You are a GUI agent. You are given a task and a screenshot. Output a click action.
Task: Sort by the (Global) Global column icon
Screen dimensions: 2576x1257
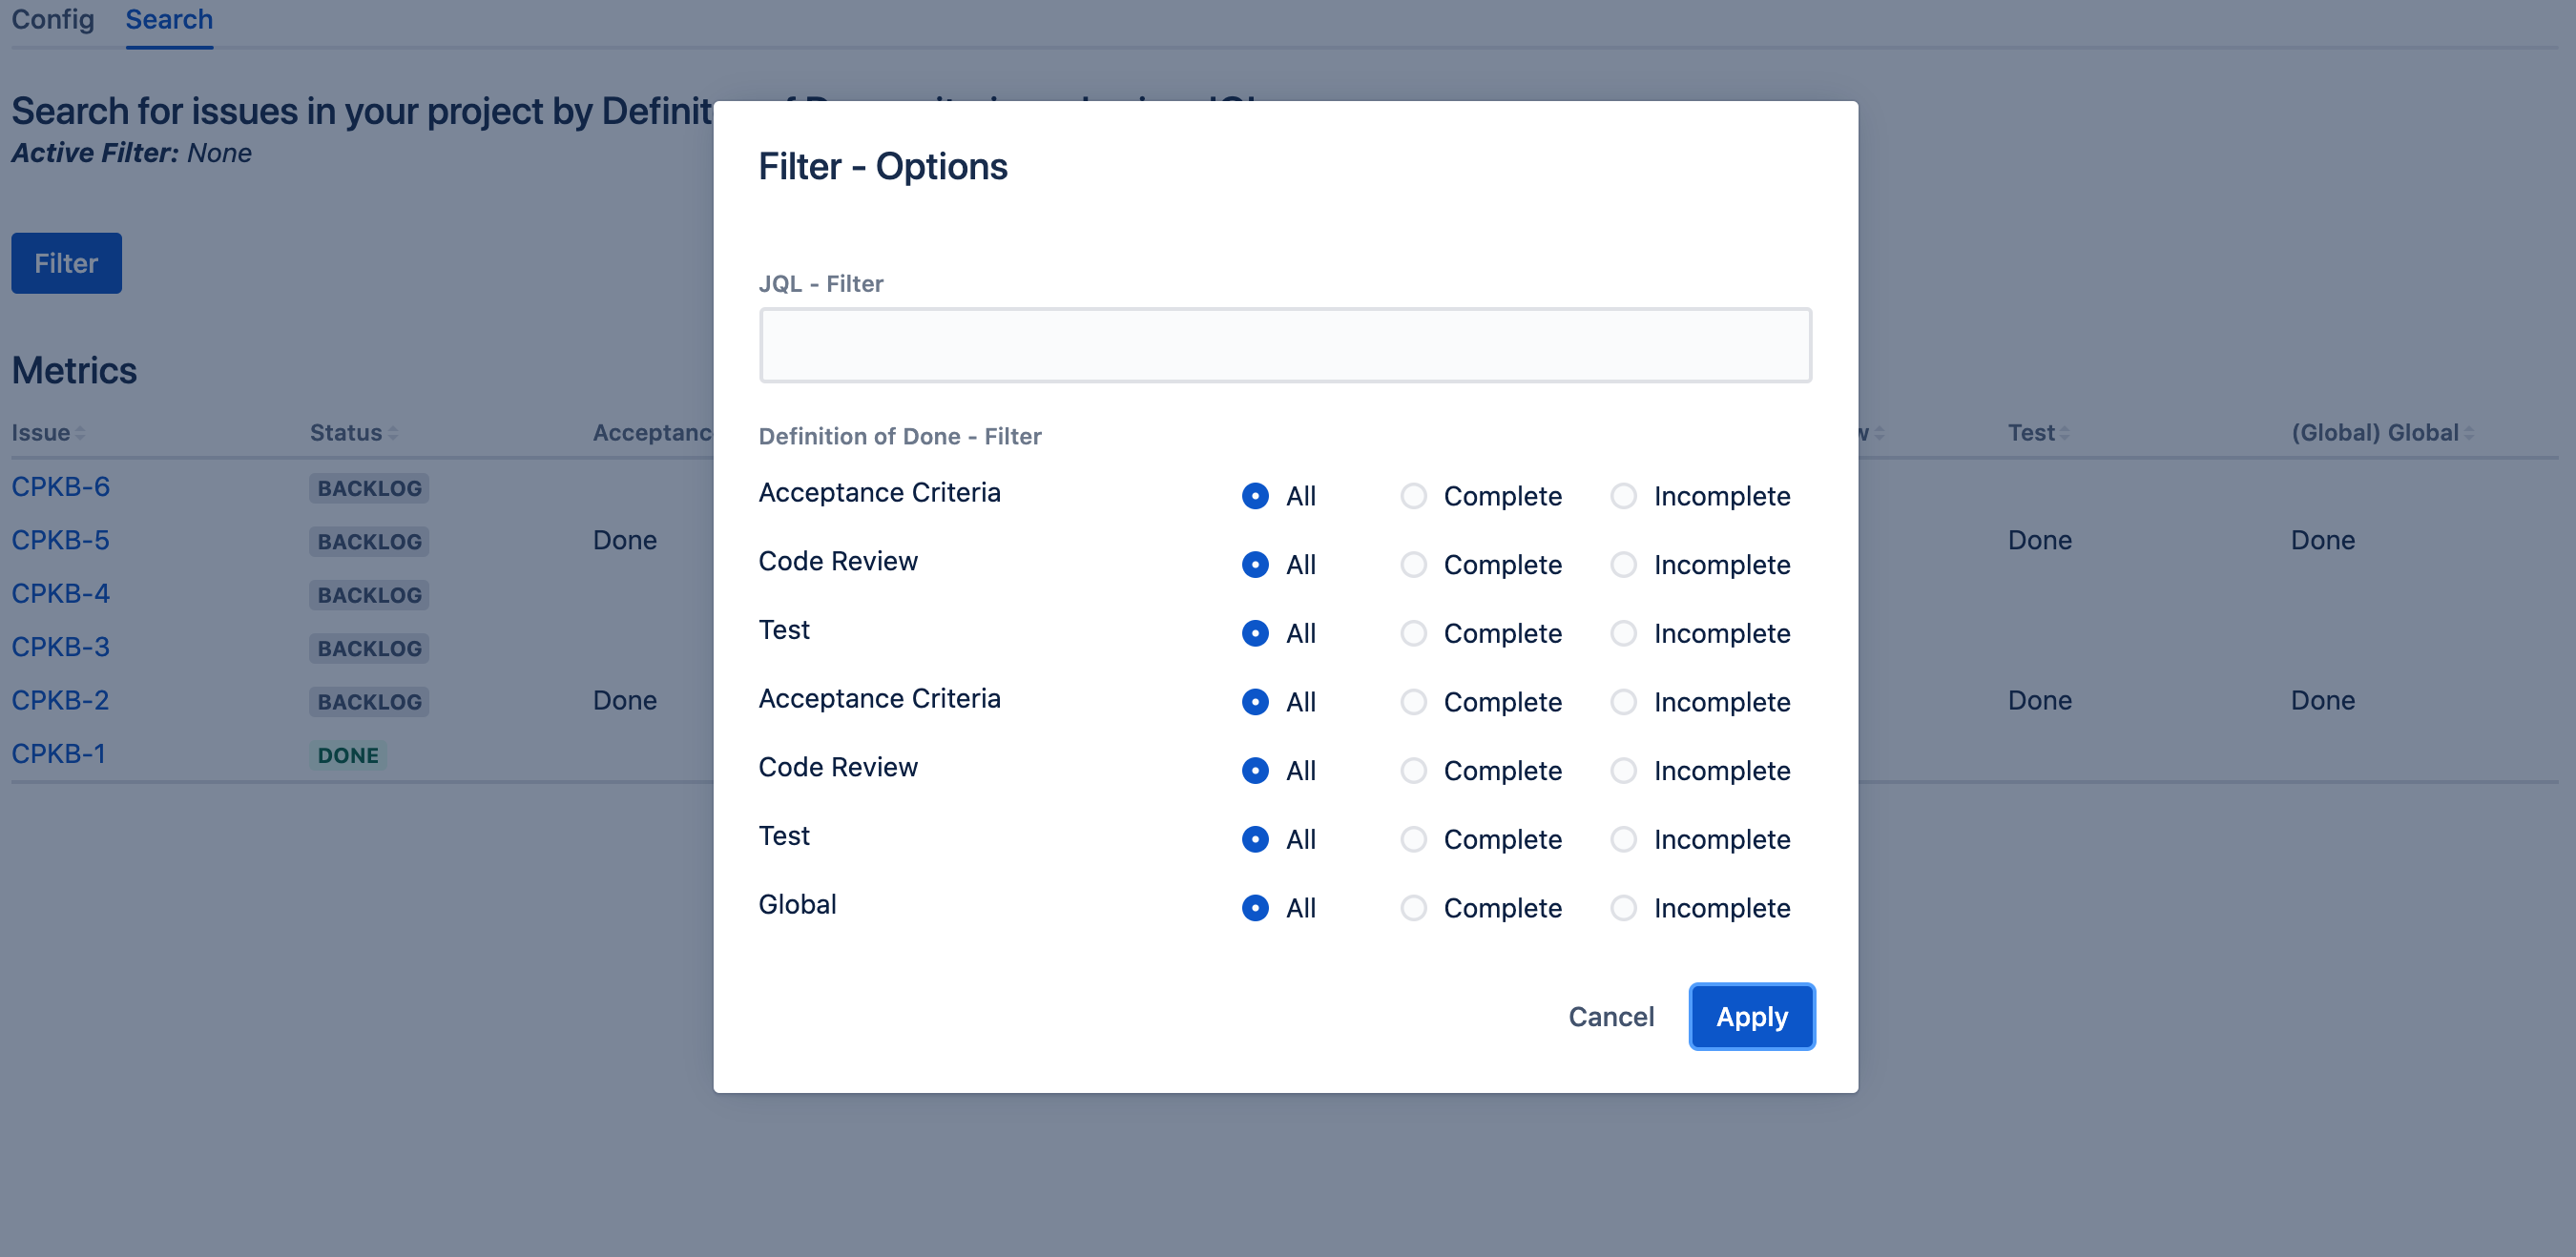tap(2469, 434)
